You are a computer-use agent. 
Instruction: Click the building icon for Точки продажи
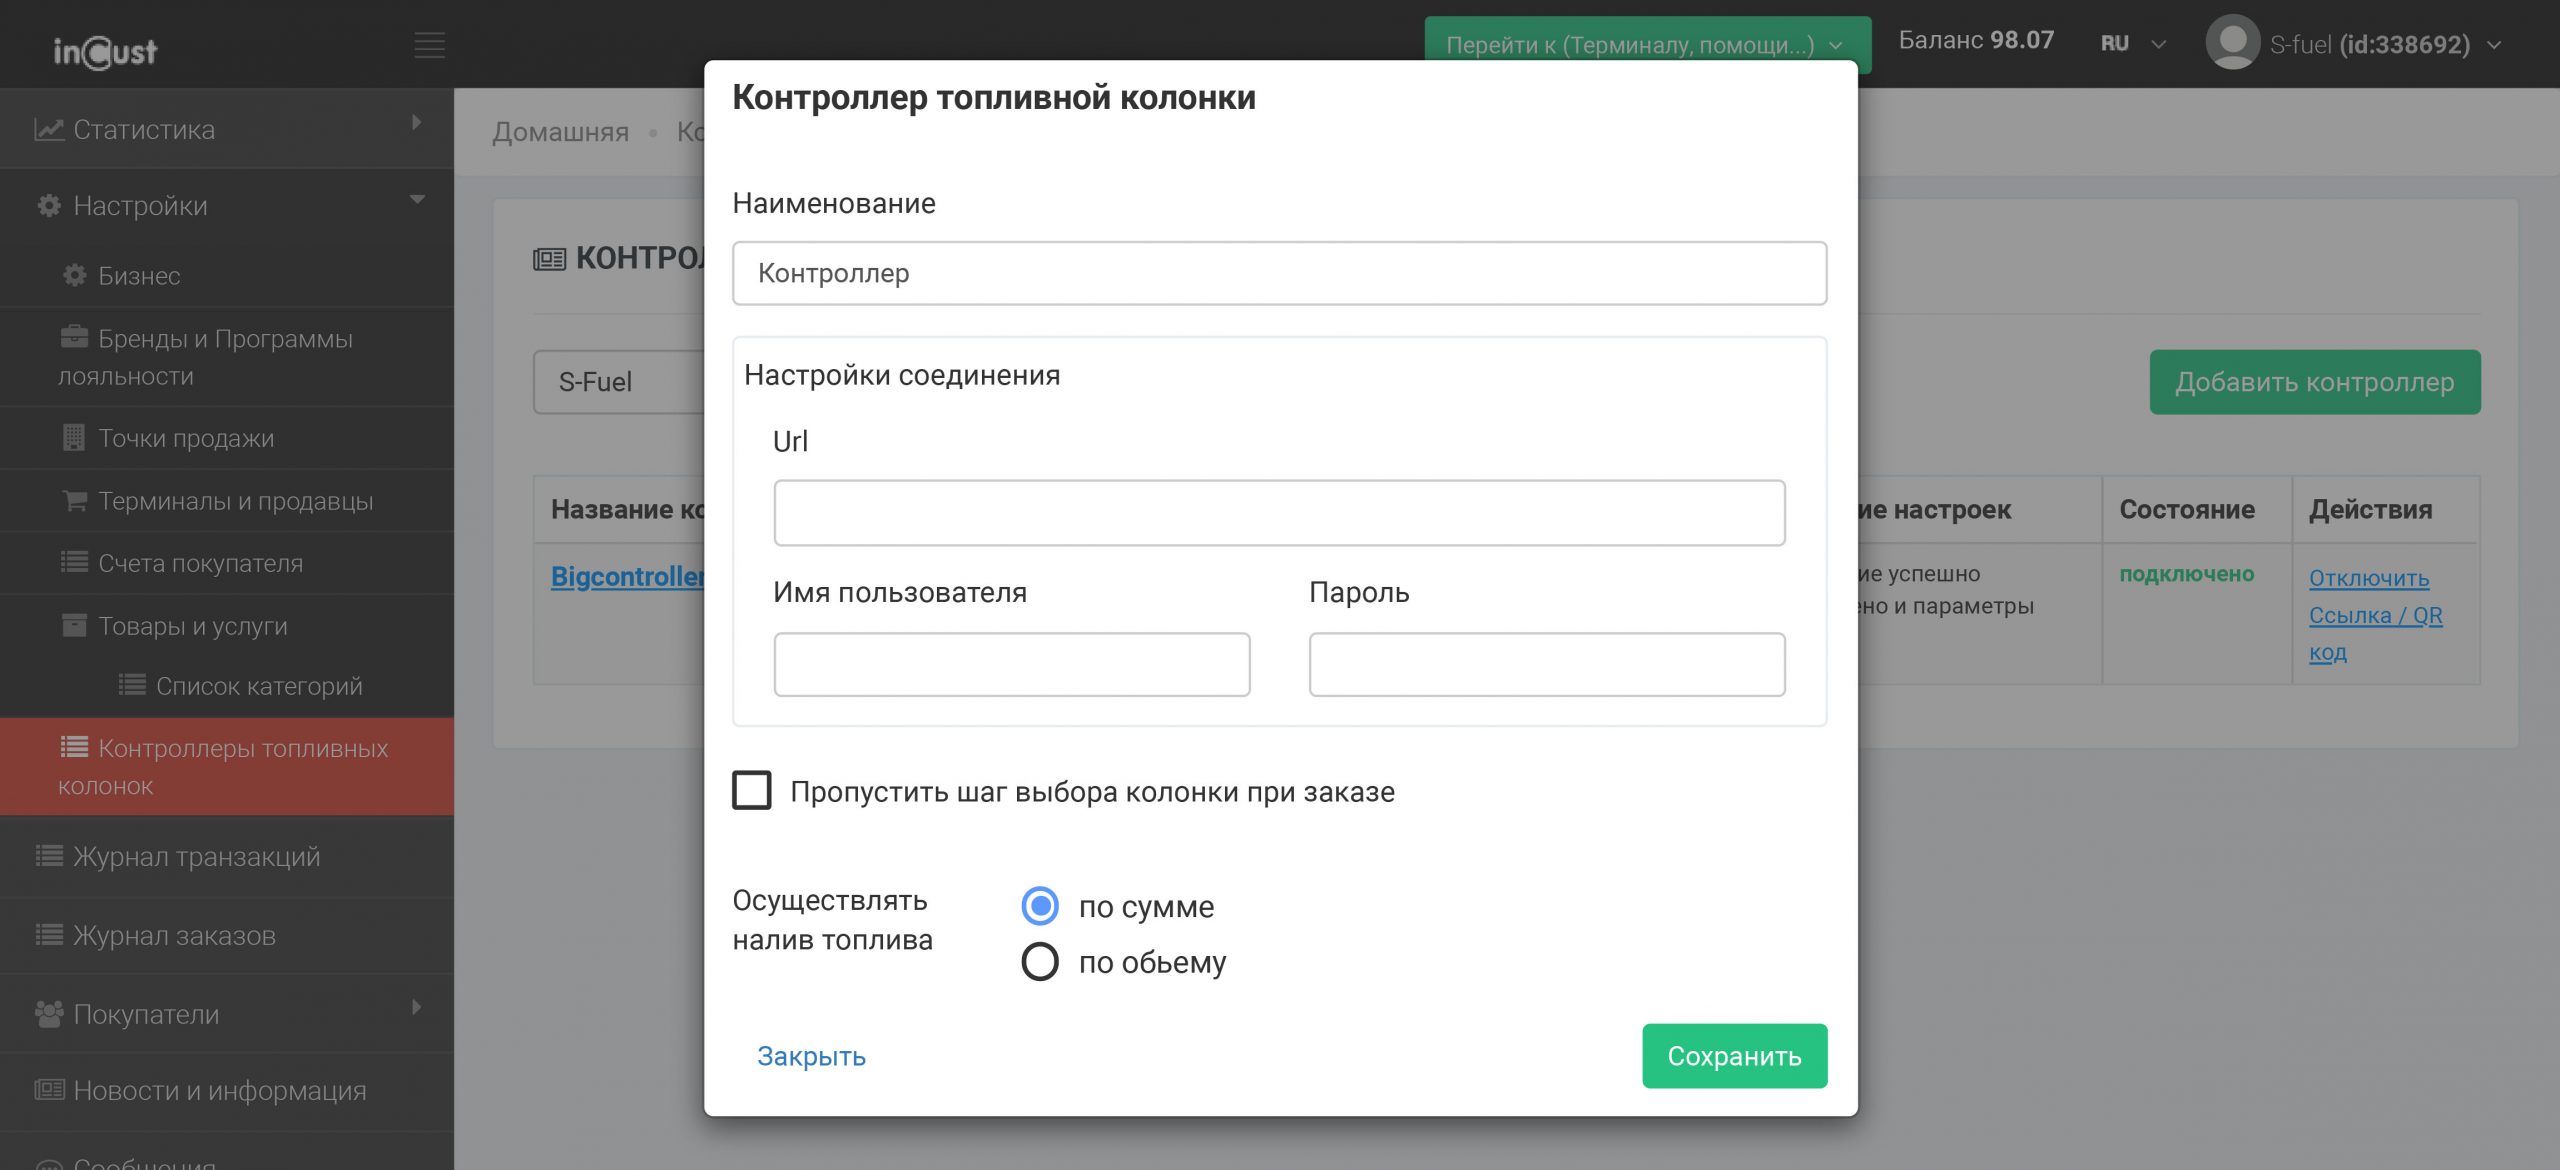pos(74,437)
